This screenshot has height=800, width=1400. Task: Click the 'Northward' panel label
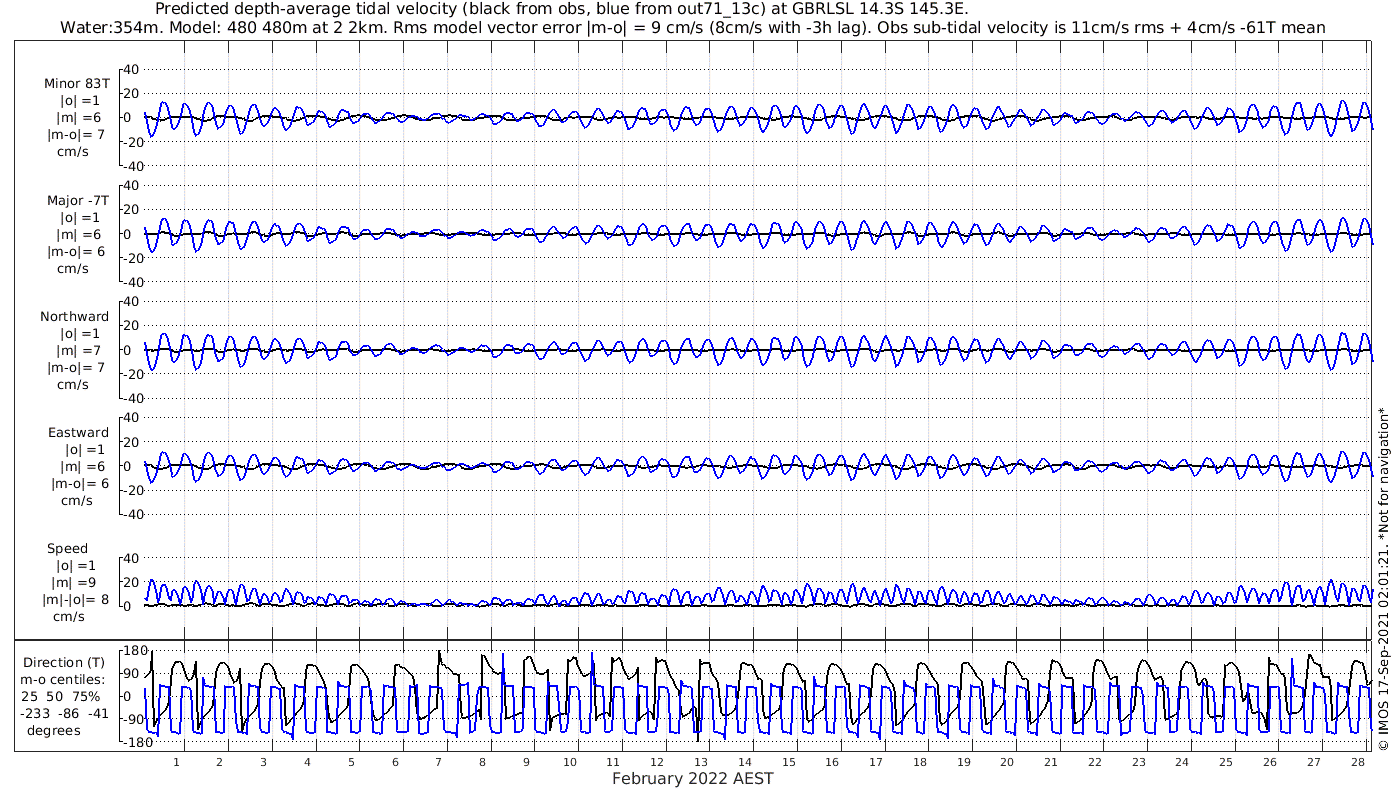(75, 317)
